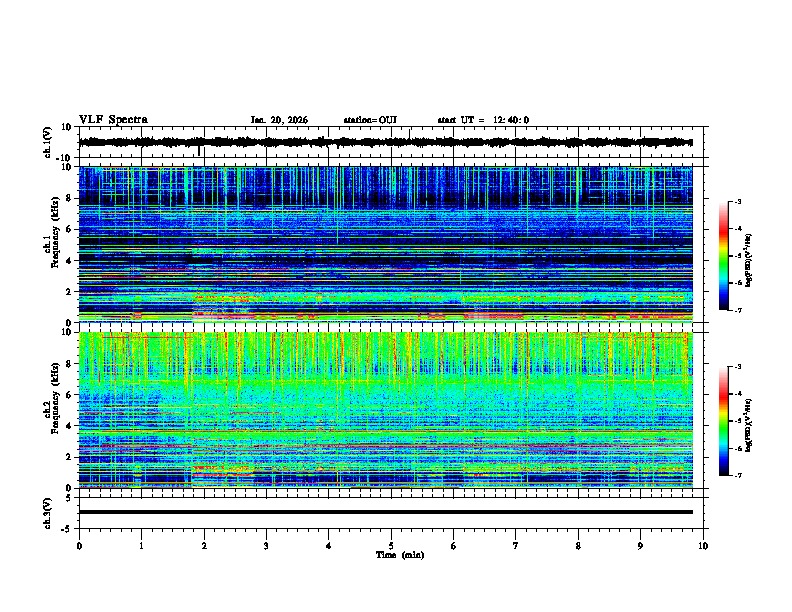Click the ch.2 color bar log(PSD) units label
Screen dimensions: 792x612
click(x=749, y=426)
